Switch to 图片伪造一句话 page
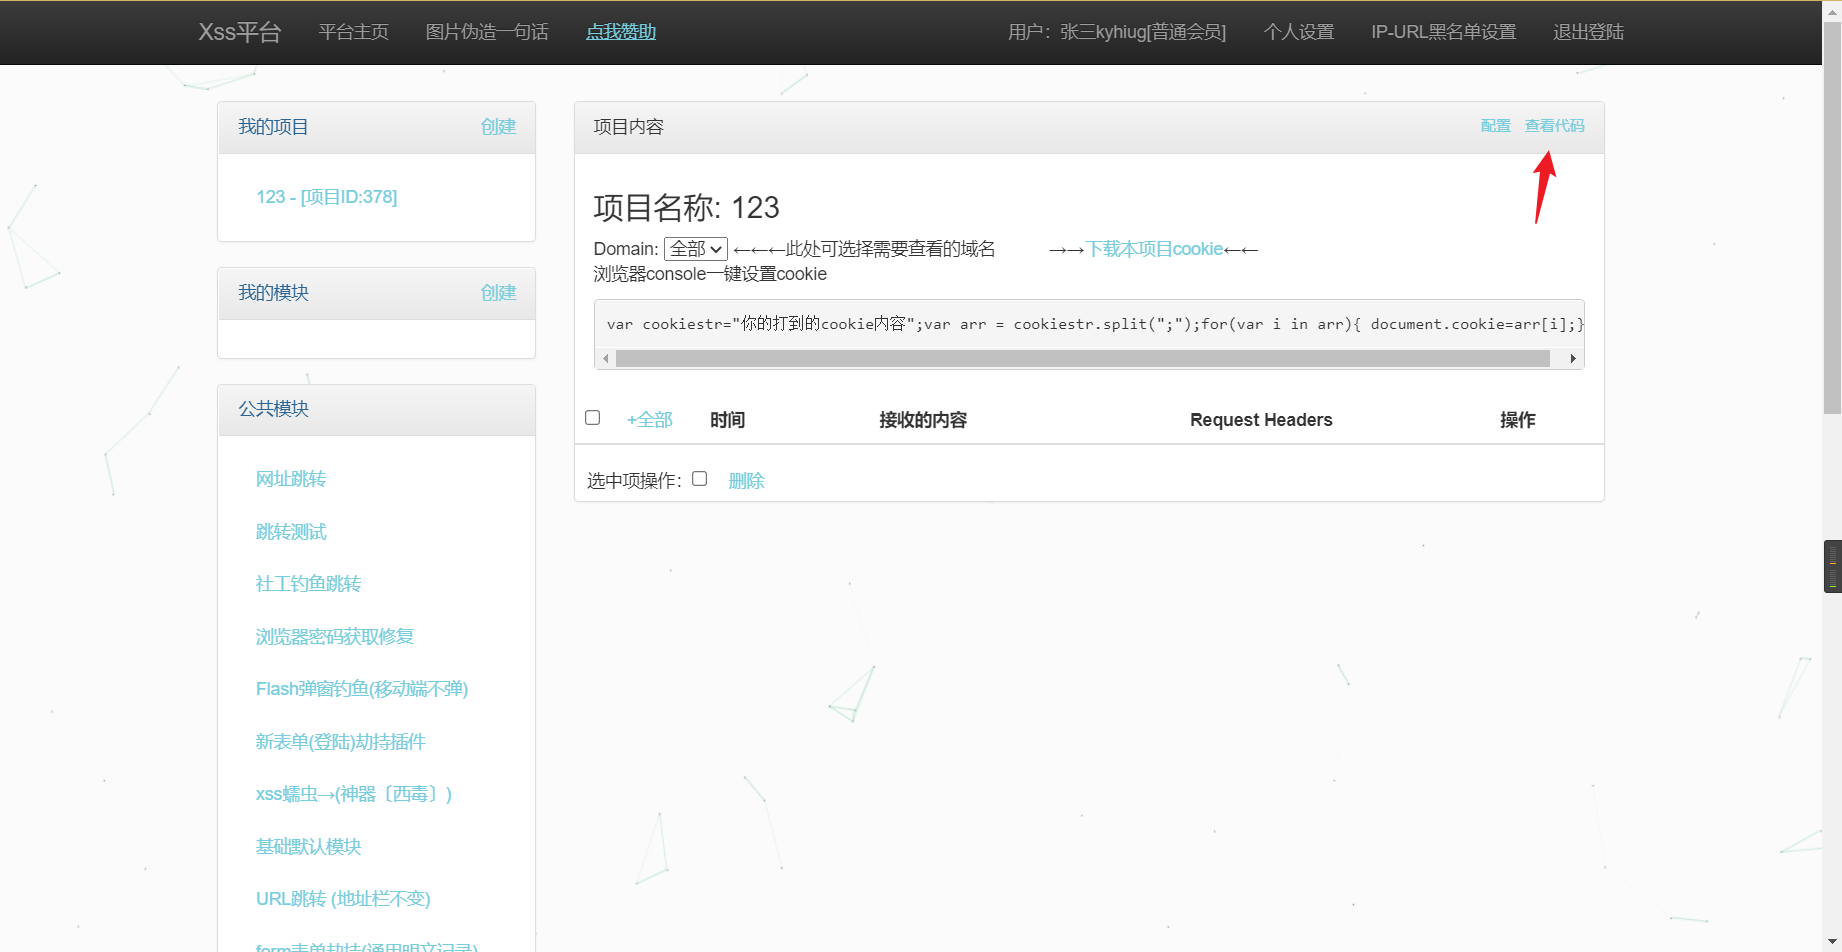Image resolution: width=1842 pixels, height=952 pixels. (487, 31)
